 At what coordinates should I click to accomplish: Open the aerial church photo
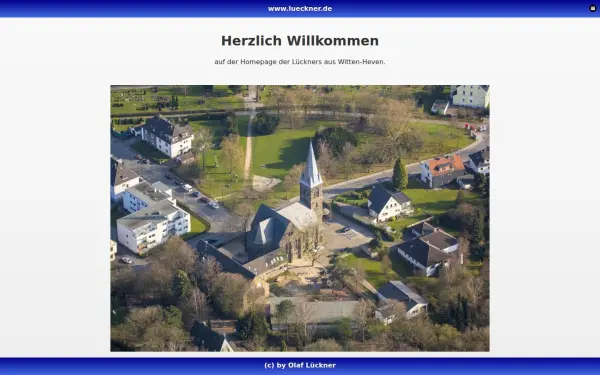point(300,218)
